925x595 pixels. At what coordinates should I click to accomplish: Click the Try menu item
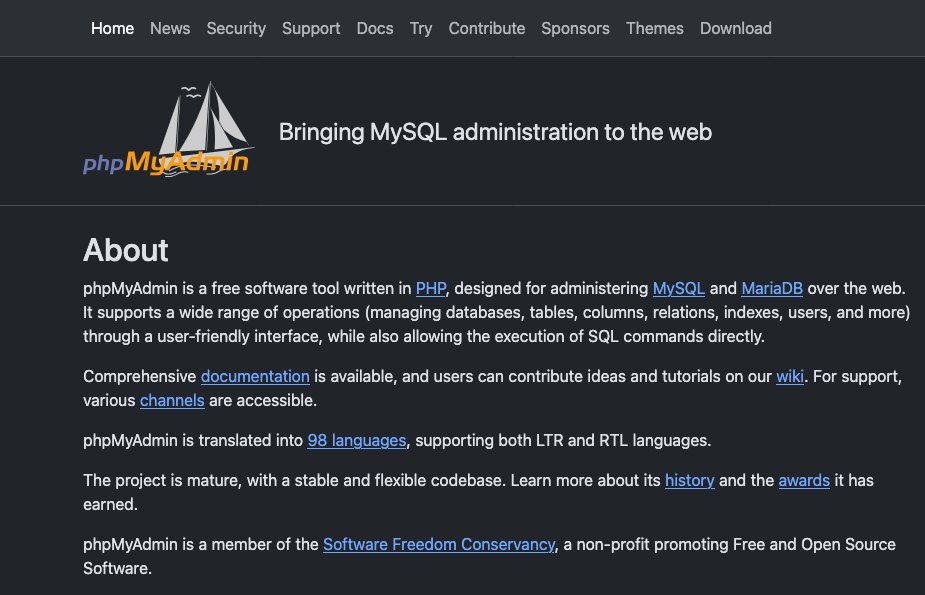pos(421,28)
